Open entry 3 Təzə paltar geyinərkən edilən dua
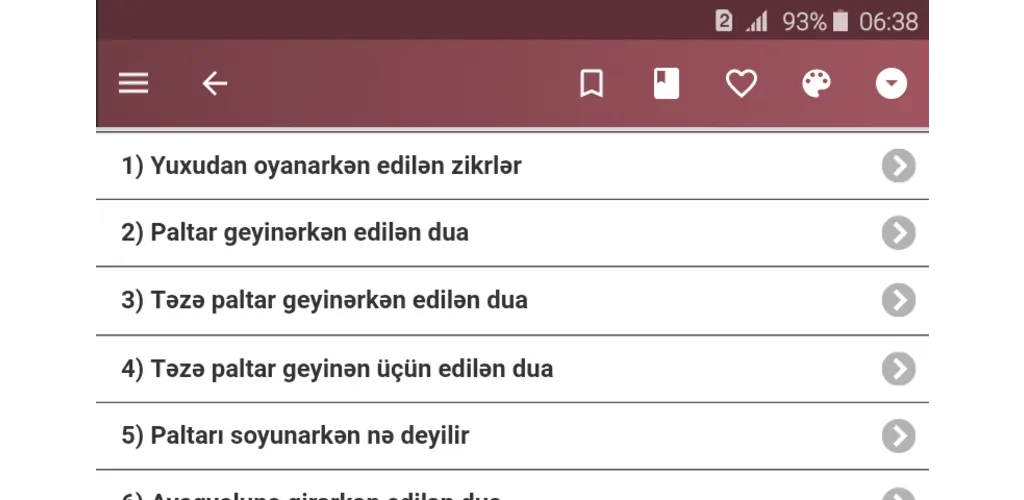This screenshot has width=1024, height=500. pyautogui.click(x=512, y=301)
